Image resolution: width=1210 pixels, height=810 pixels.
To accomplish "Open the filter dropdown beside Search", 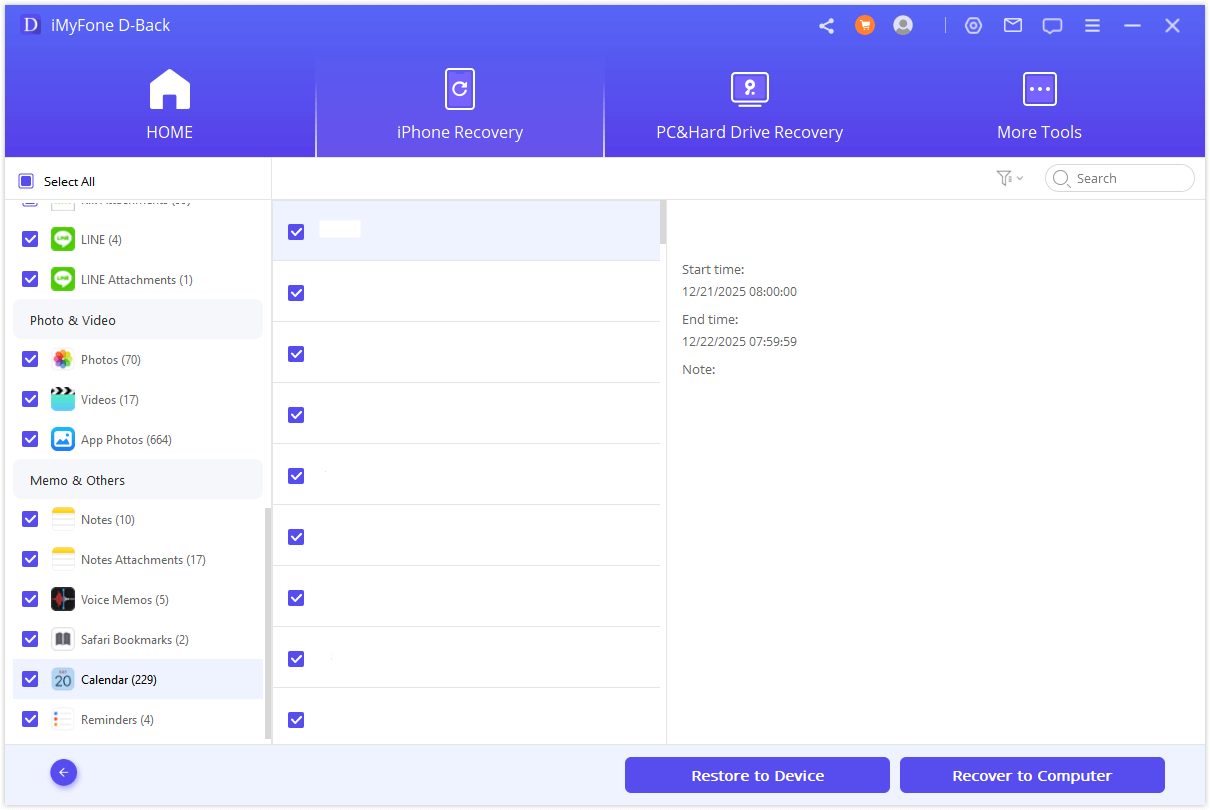I will pos(1009,178).
